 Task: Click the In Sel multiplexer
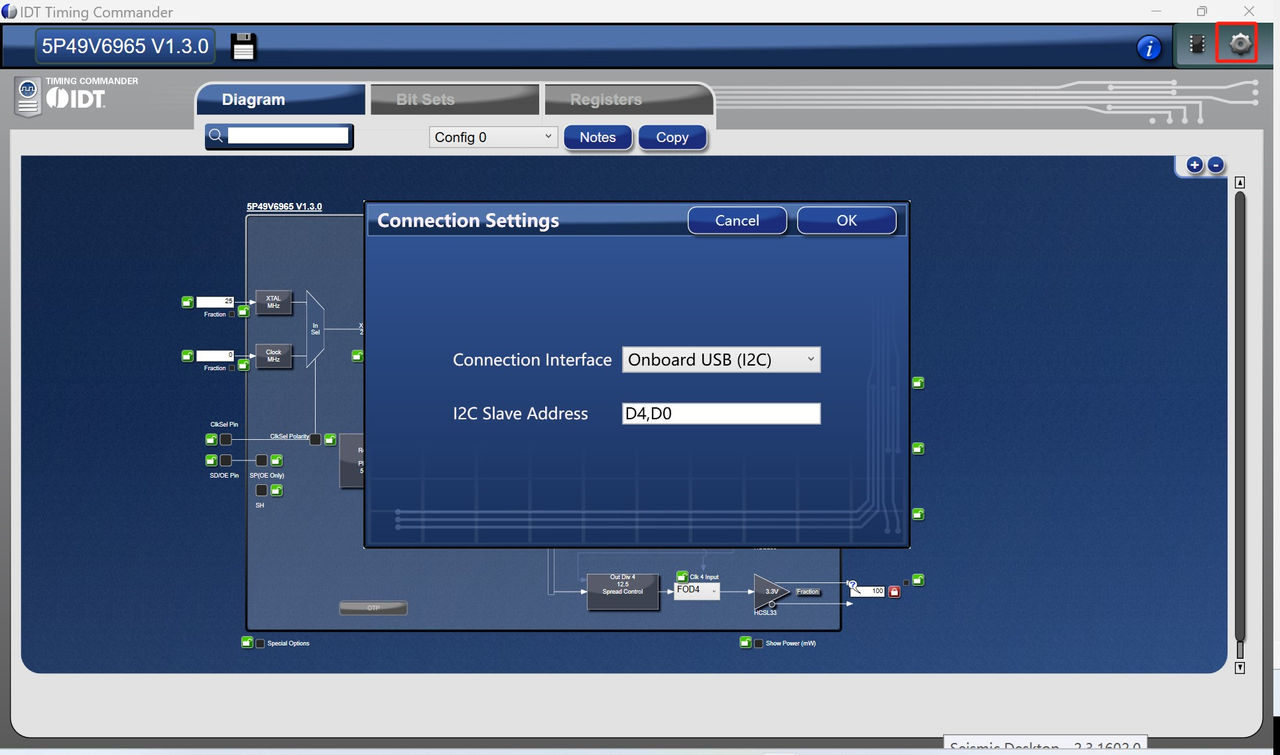315,329
